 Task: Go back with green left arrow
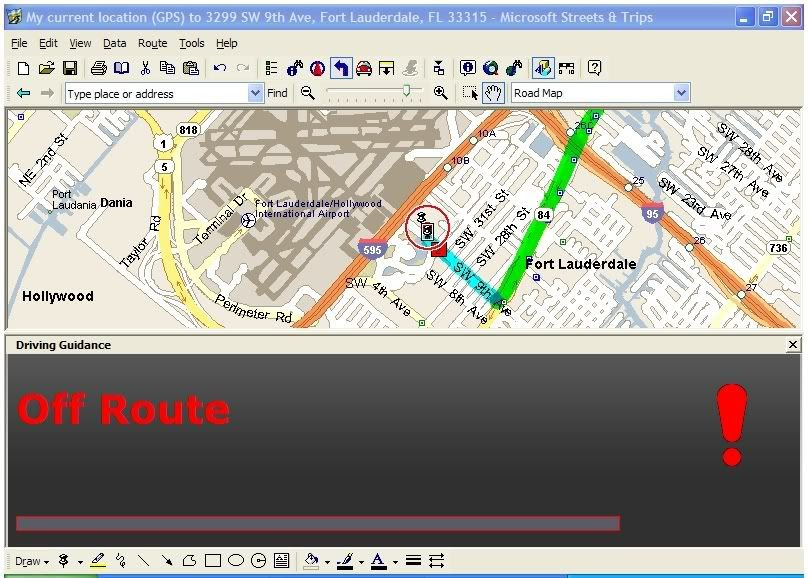click(x=23, y=93)
